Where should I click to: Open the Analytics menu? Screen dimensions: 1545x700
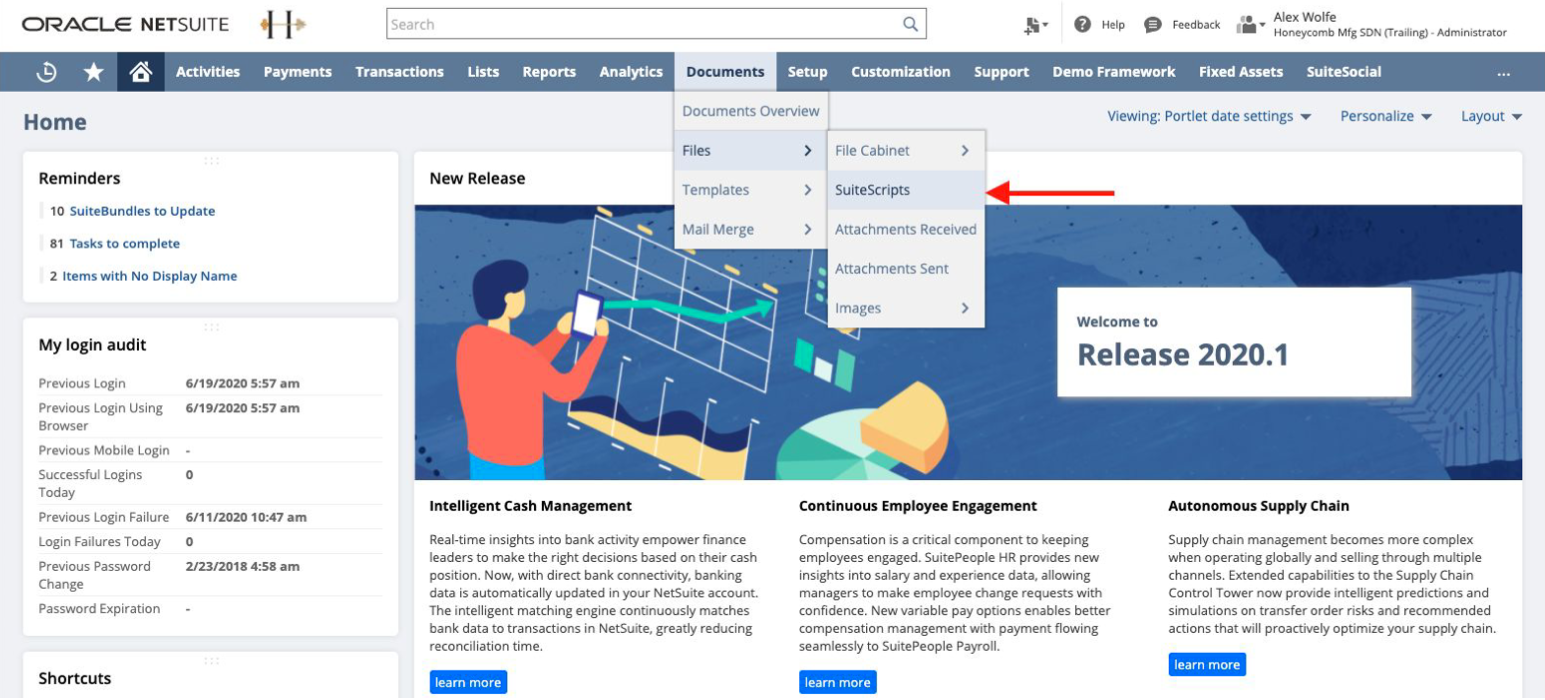(x=631, y=72)
